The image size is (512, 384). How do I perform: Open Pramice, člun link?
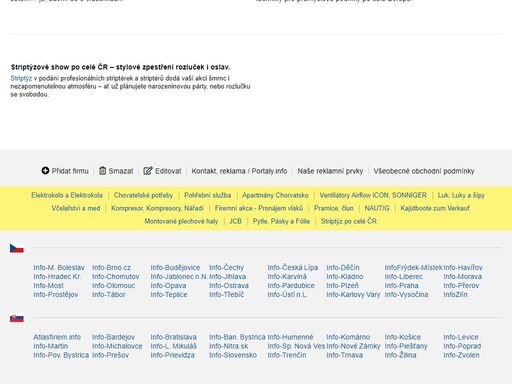click(334, 208)
